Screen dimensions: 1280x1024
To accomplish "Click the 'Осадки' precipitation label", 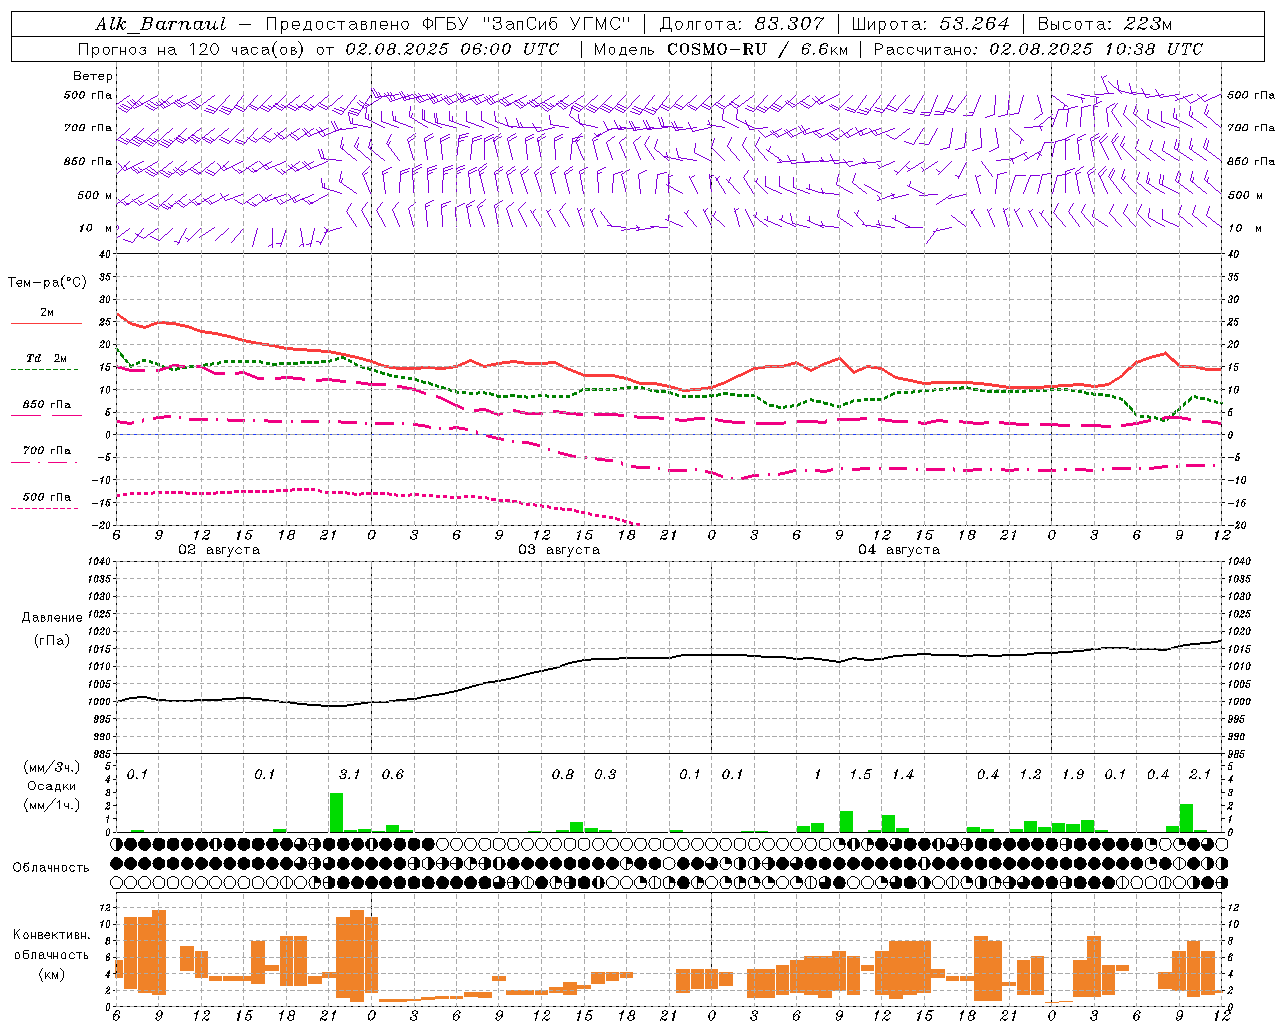I will 51,786.
